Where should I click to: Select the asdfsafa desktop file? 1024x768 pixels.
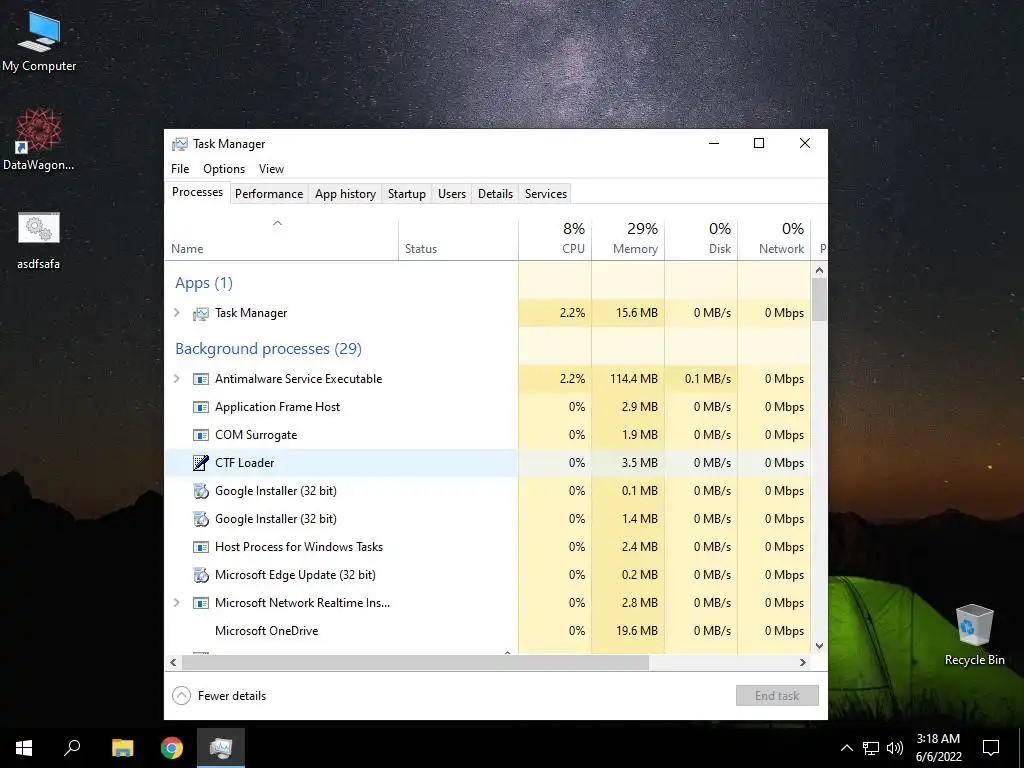click(39, 240)
